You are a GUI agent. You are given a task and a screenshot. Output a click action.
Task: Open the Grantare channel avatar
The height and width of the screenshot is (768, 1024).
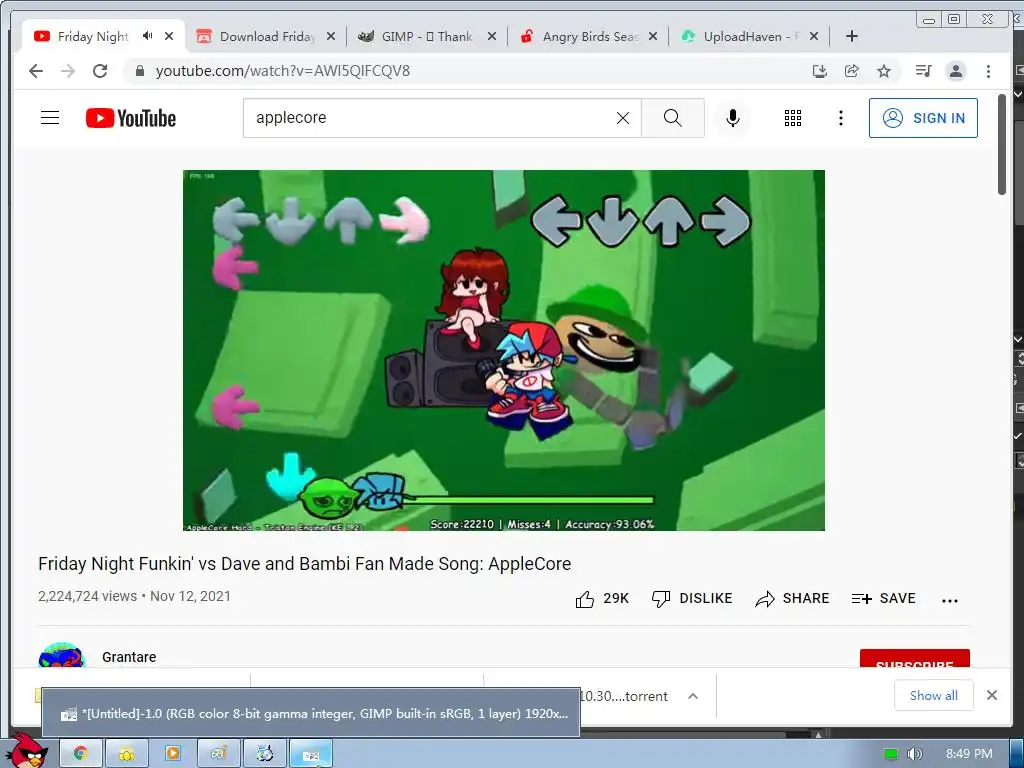(x=61, y=655)
